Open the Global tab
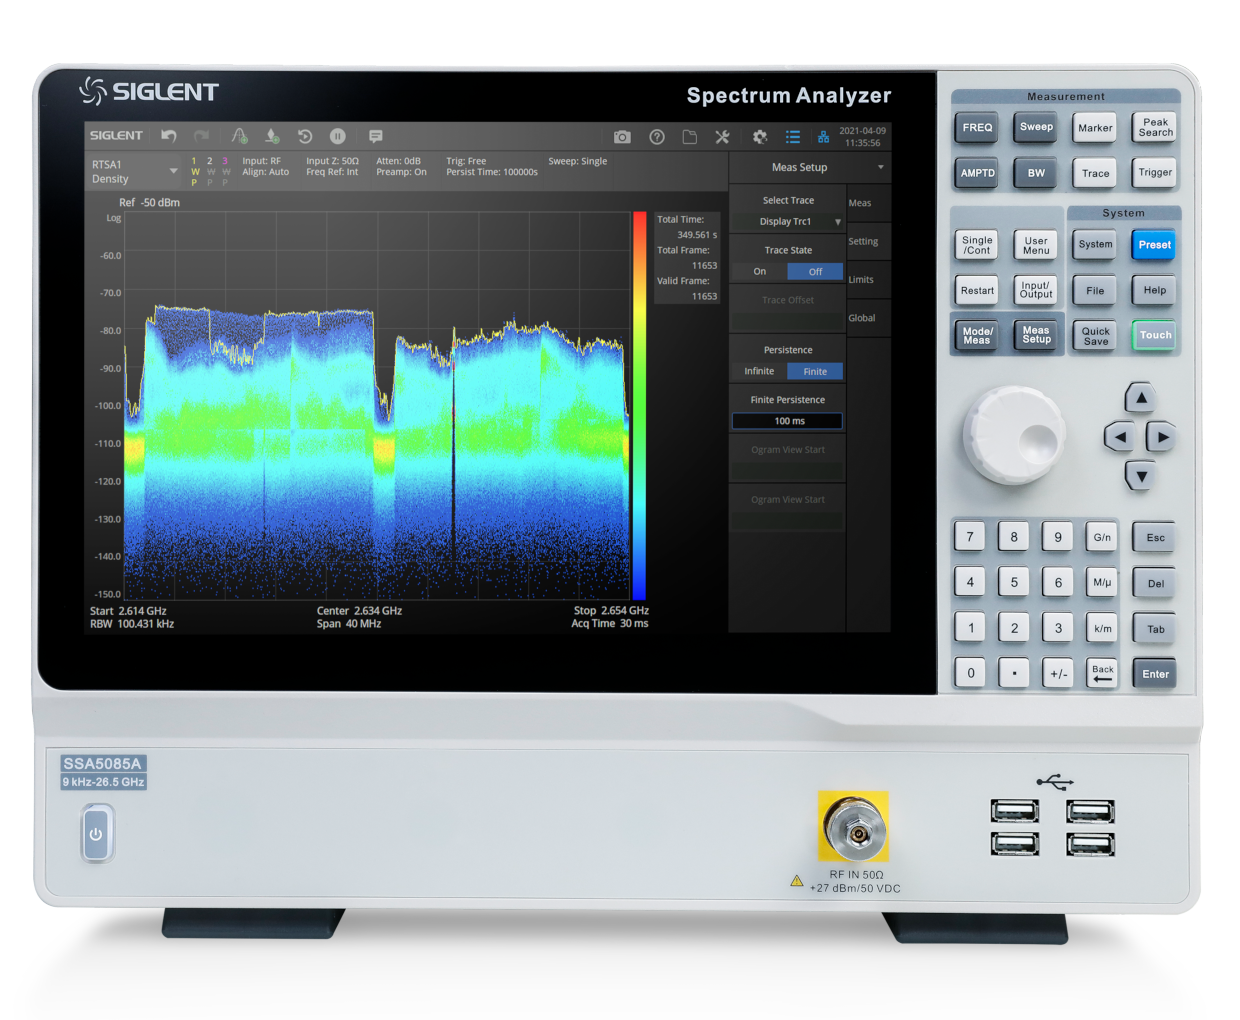Viewport: 1240px width, 1020px height. [x=862, y=318]
